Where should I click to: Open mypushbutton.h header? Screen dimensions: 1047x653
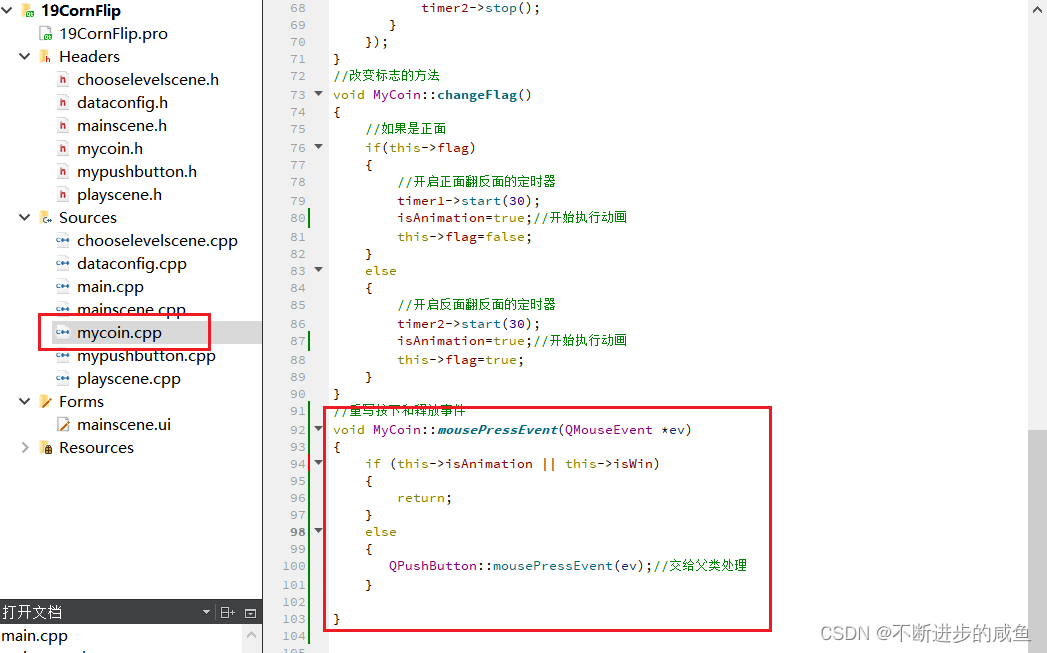coord(137,172)
